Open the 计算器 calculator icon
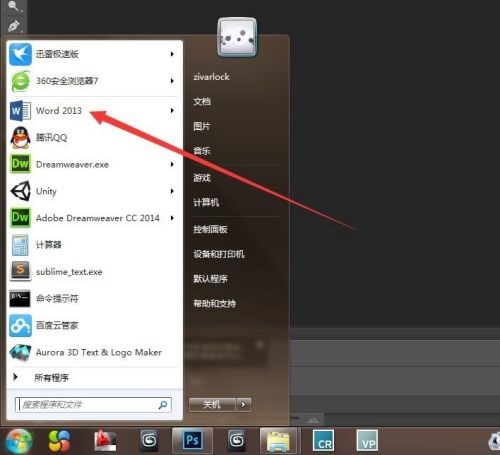This screenshot has height=455, width=500. (20, 245)
